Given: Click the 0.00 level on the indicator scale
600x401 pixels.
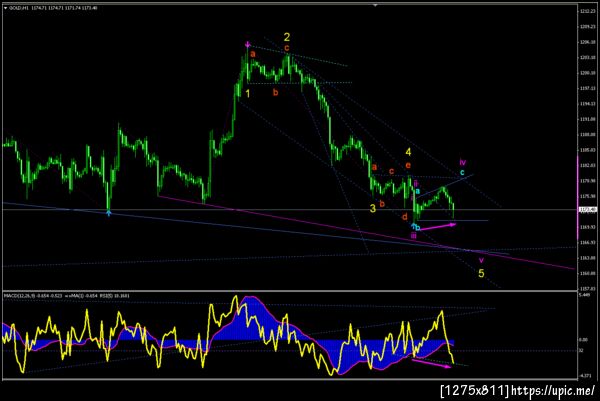Looking at the screenshot, I should tap(583, 339).
